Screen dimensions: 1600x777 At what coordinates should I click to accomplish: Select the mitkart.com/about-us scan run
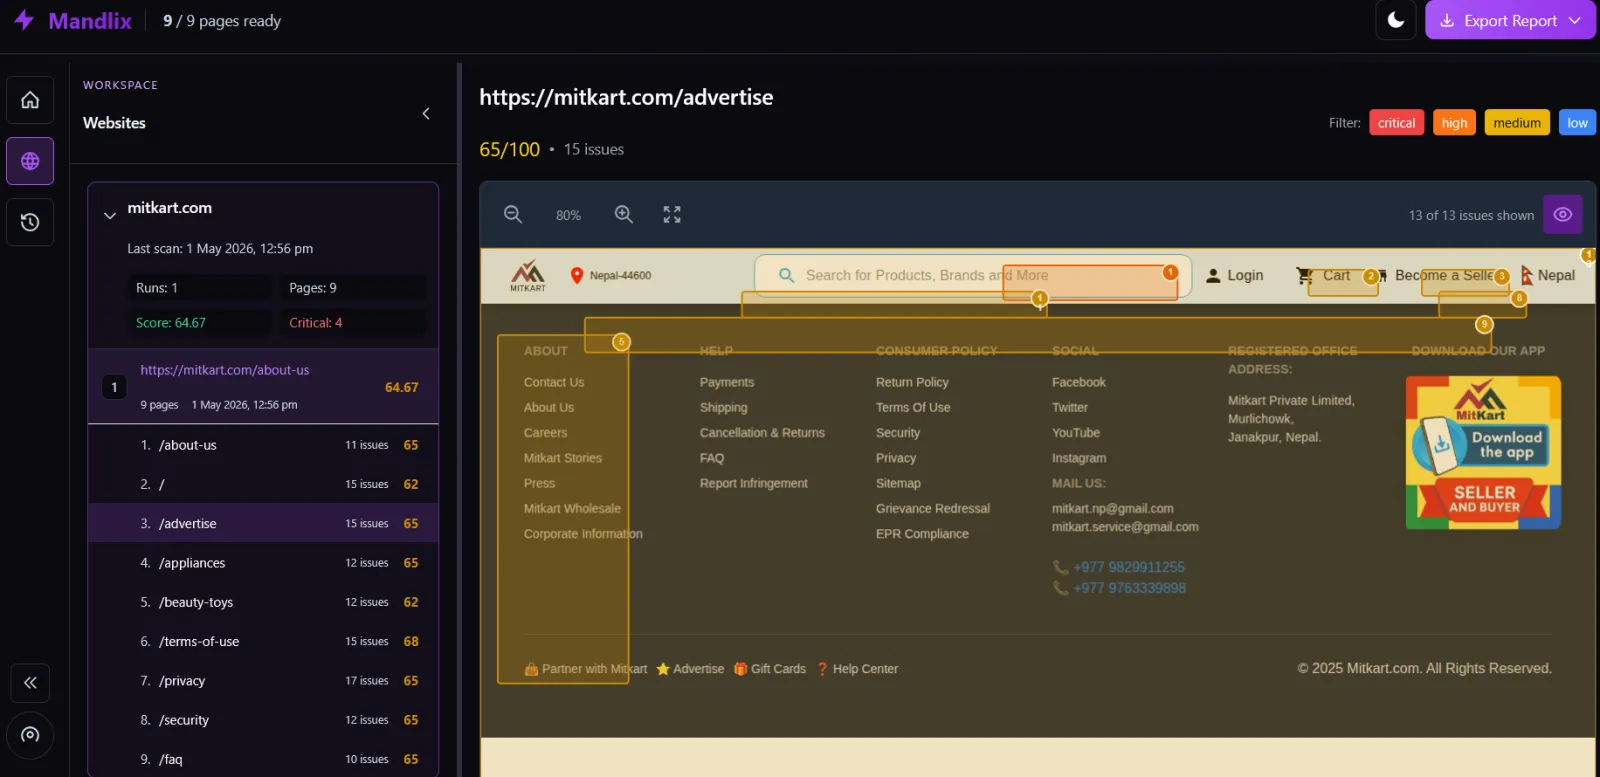263,386
